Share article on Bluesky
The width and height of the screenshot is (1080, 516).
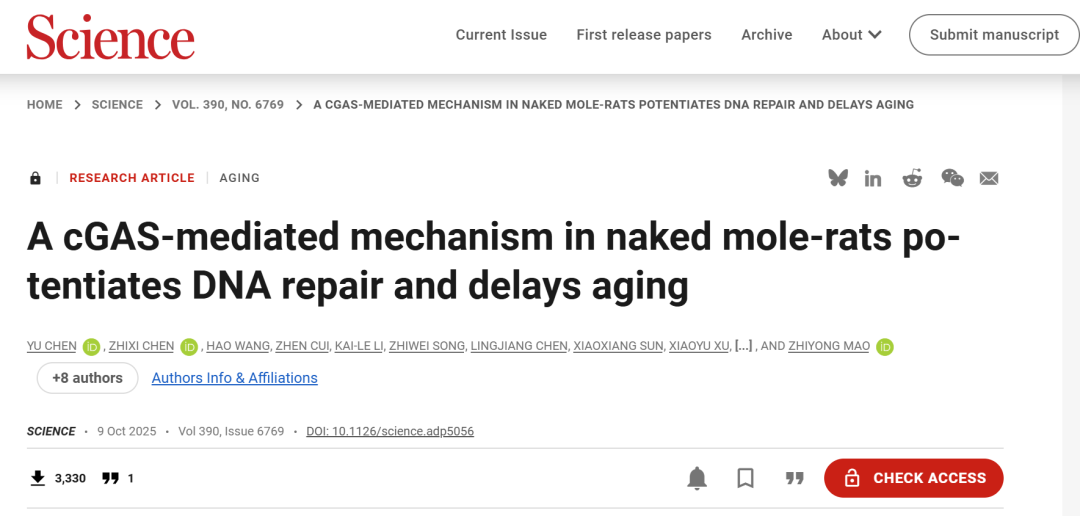click(x=838, y=178)
